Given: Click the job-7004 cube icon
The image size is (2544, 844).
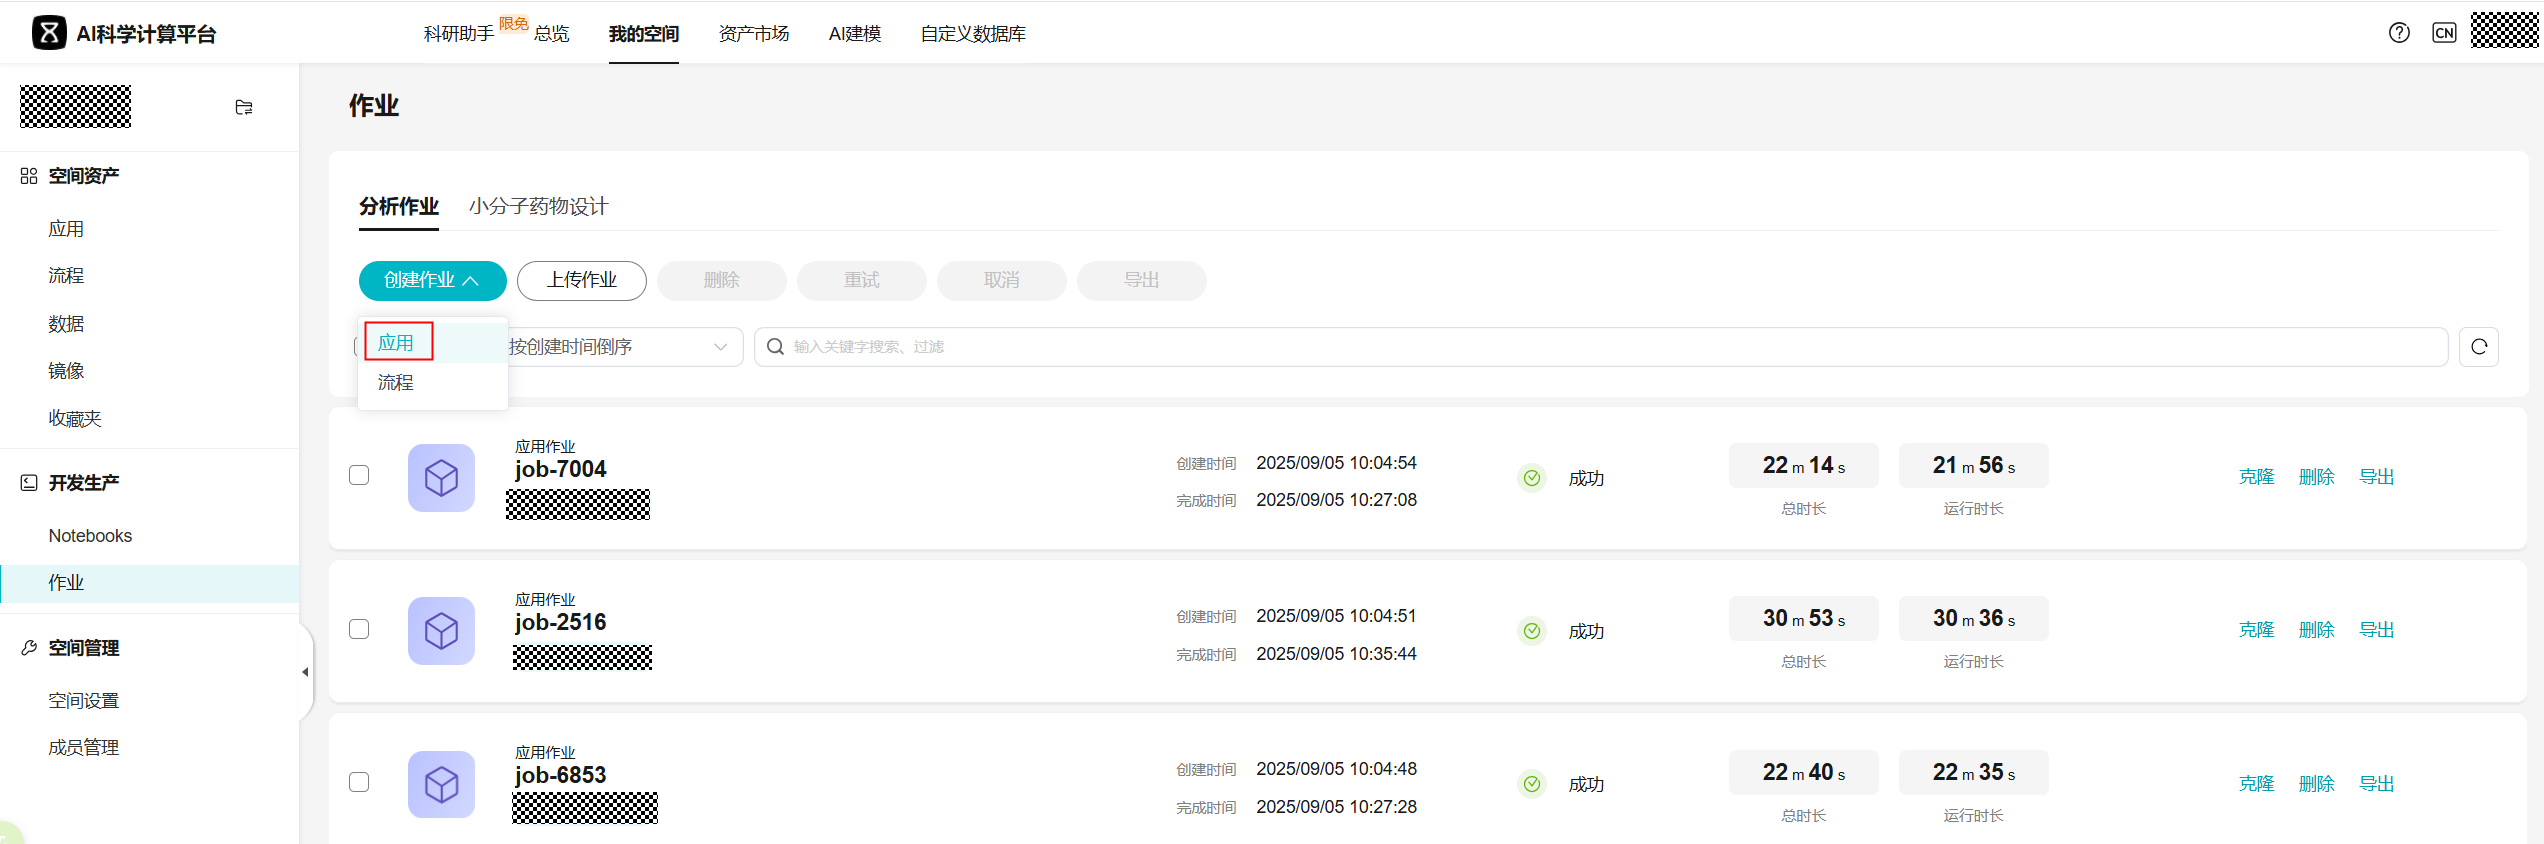Looking at the screenshot, I should point(441,478).
